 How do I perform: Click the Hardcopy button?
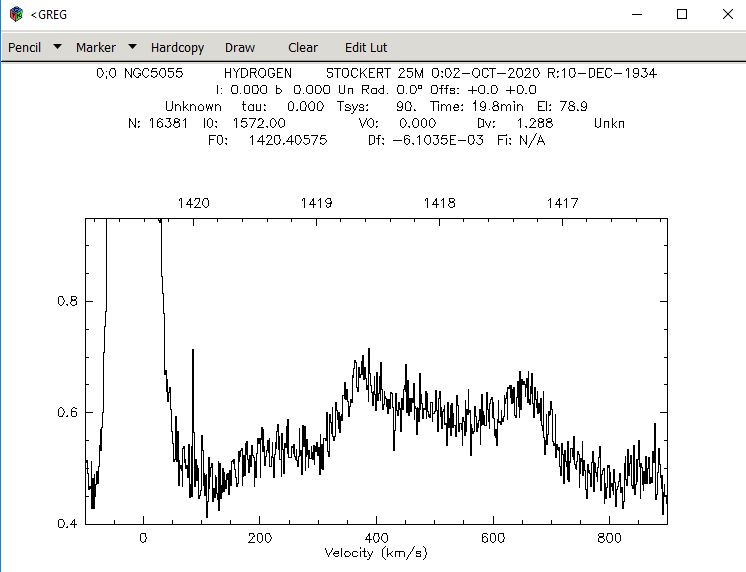tap(177, 48)
